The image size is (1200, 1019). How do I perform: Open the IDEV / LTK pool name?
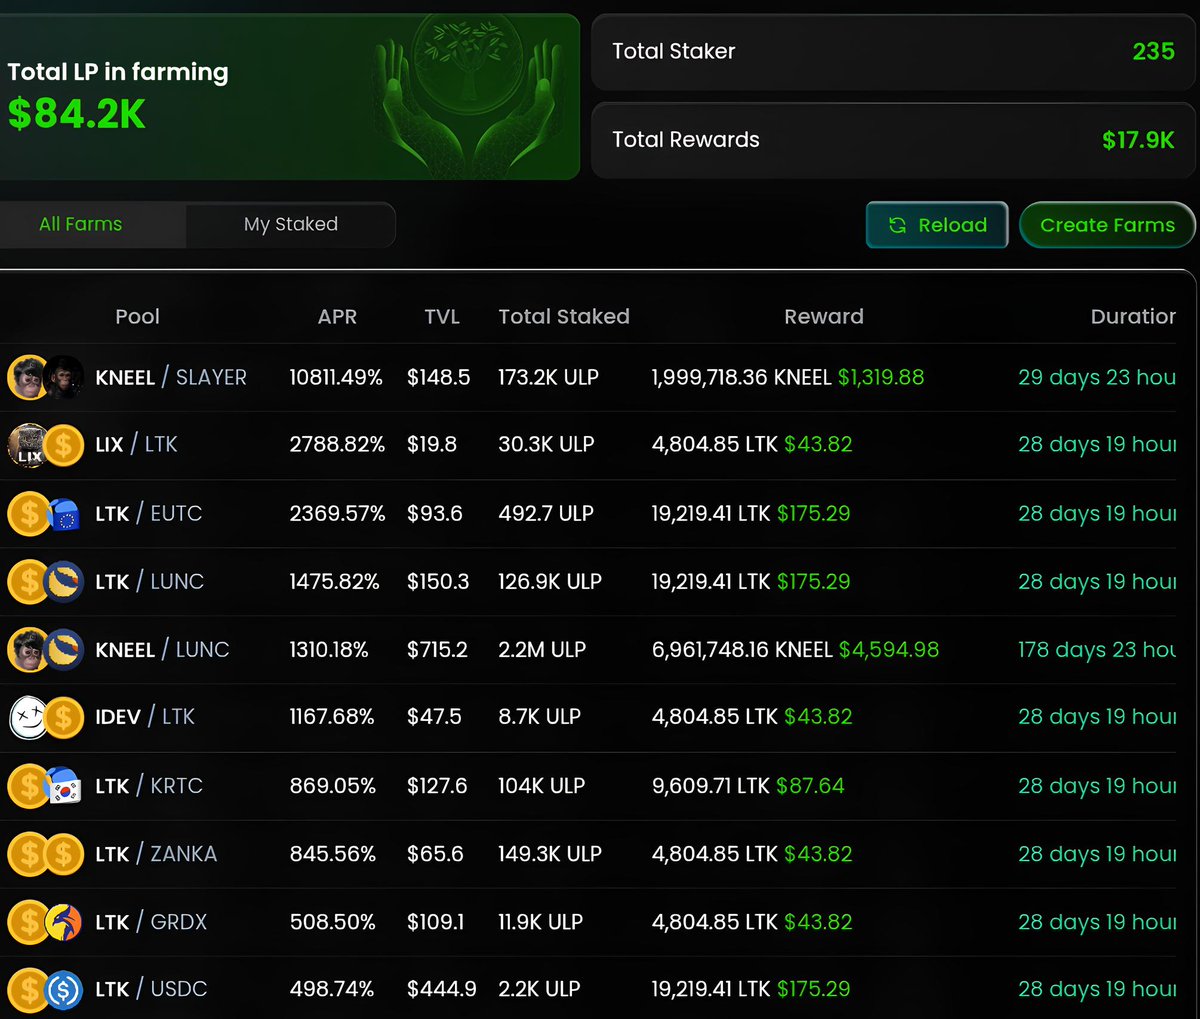pos(145,717)
